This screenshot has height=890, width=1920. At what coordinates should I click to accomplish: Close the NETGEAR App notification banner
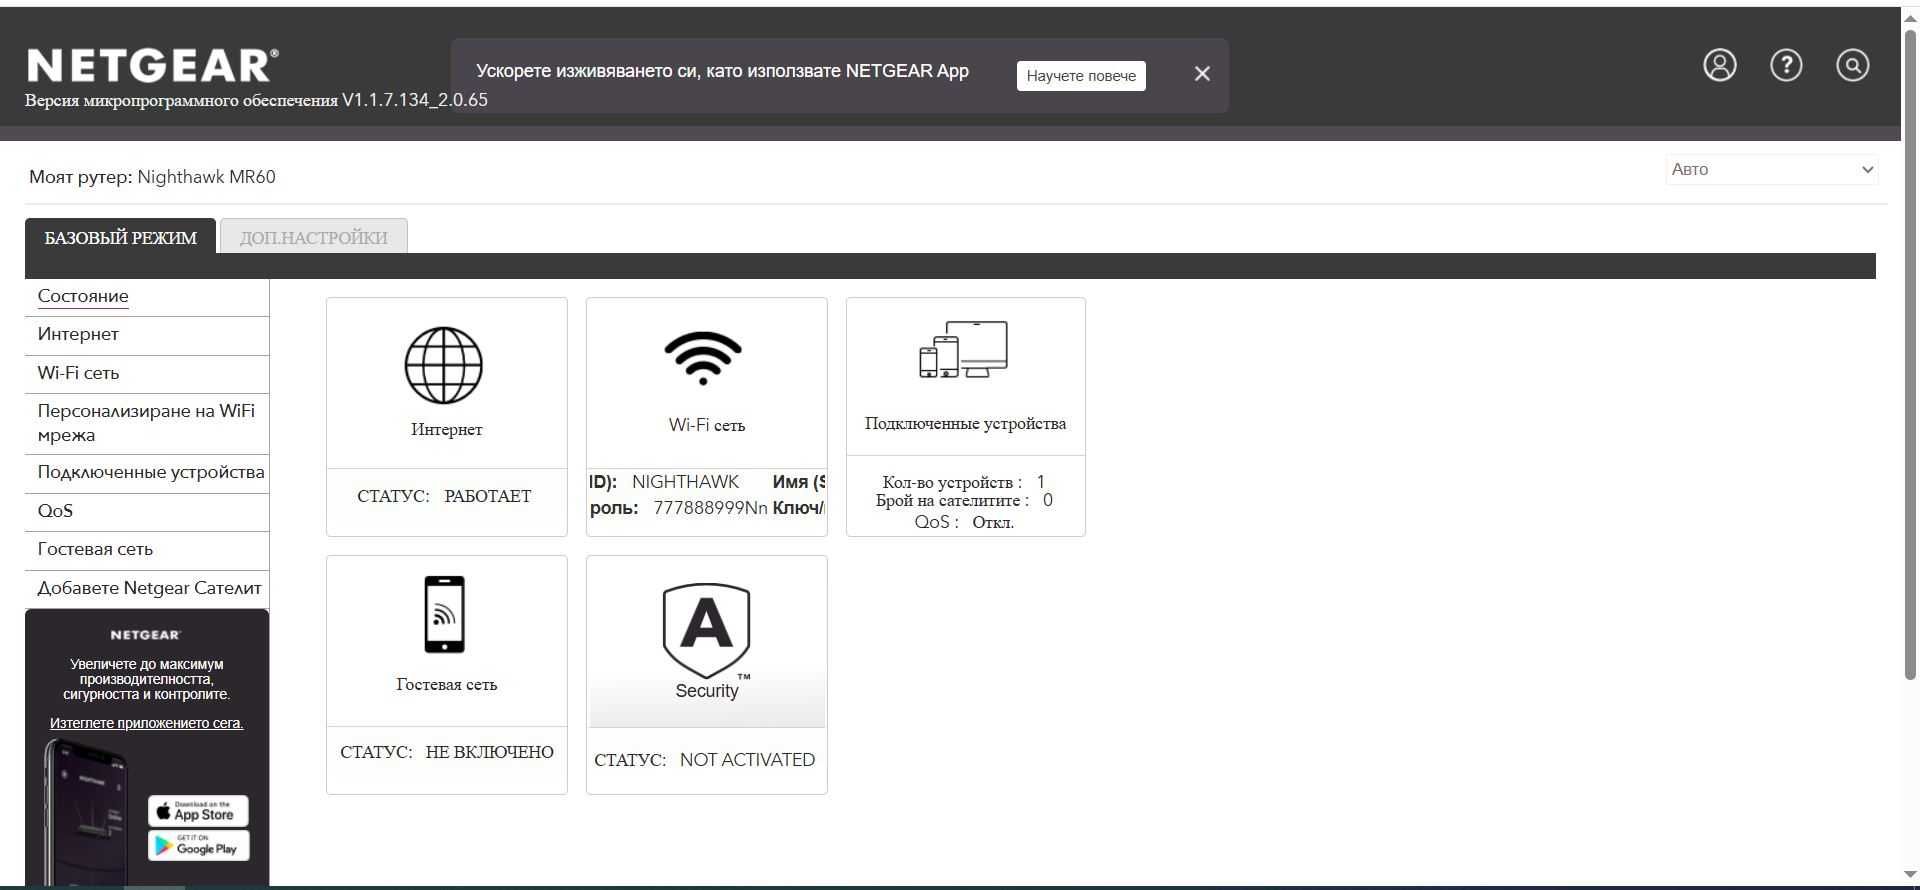[1202, 74]
